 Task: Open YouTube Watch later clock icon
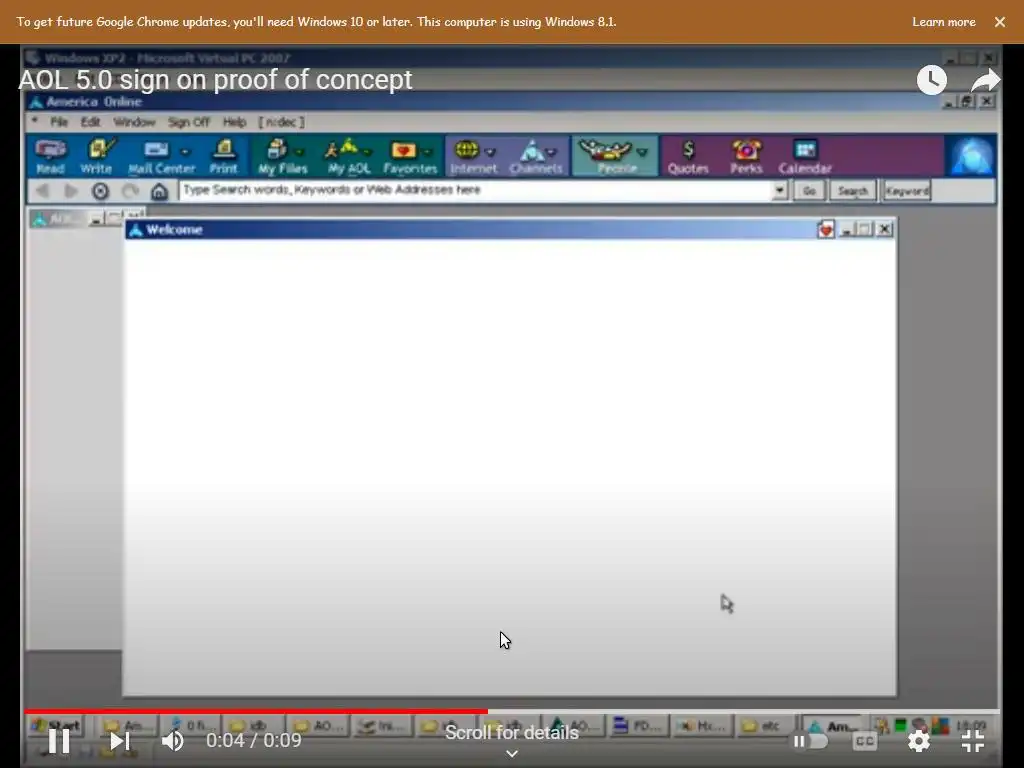tap(932, 80)
